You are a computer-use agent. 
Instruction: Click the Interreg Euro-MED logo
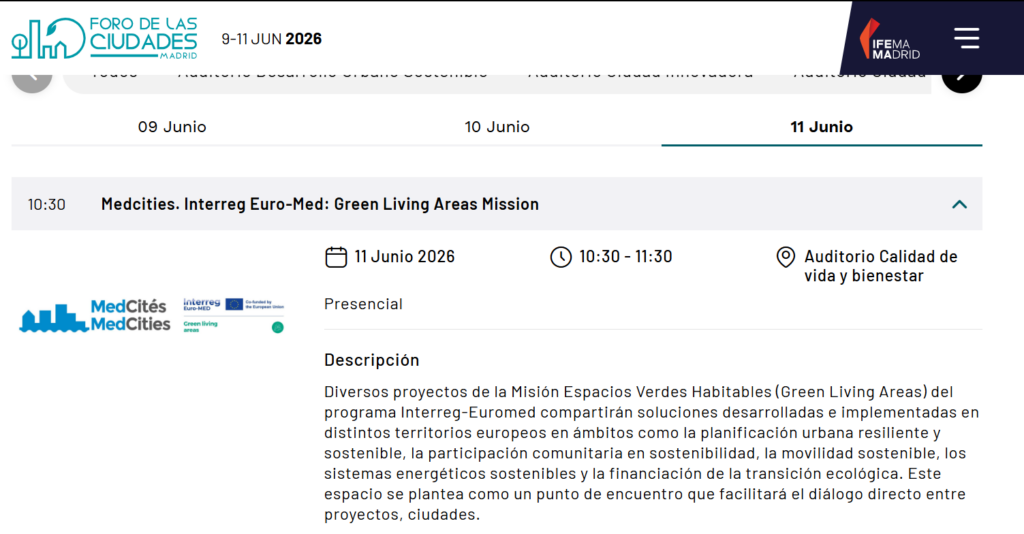(x=233, y=315)
